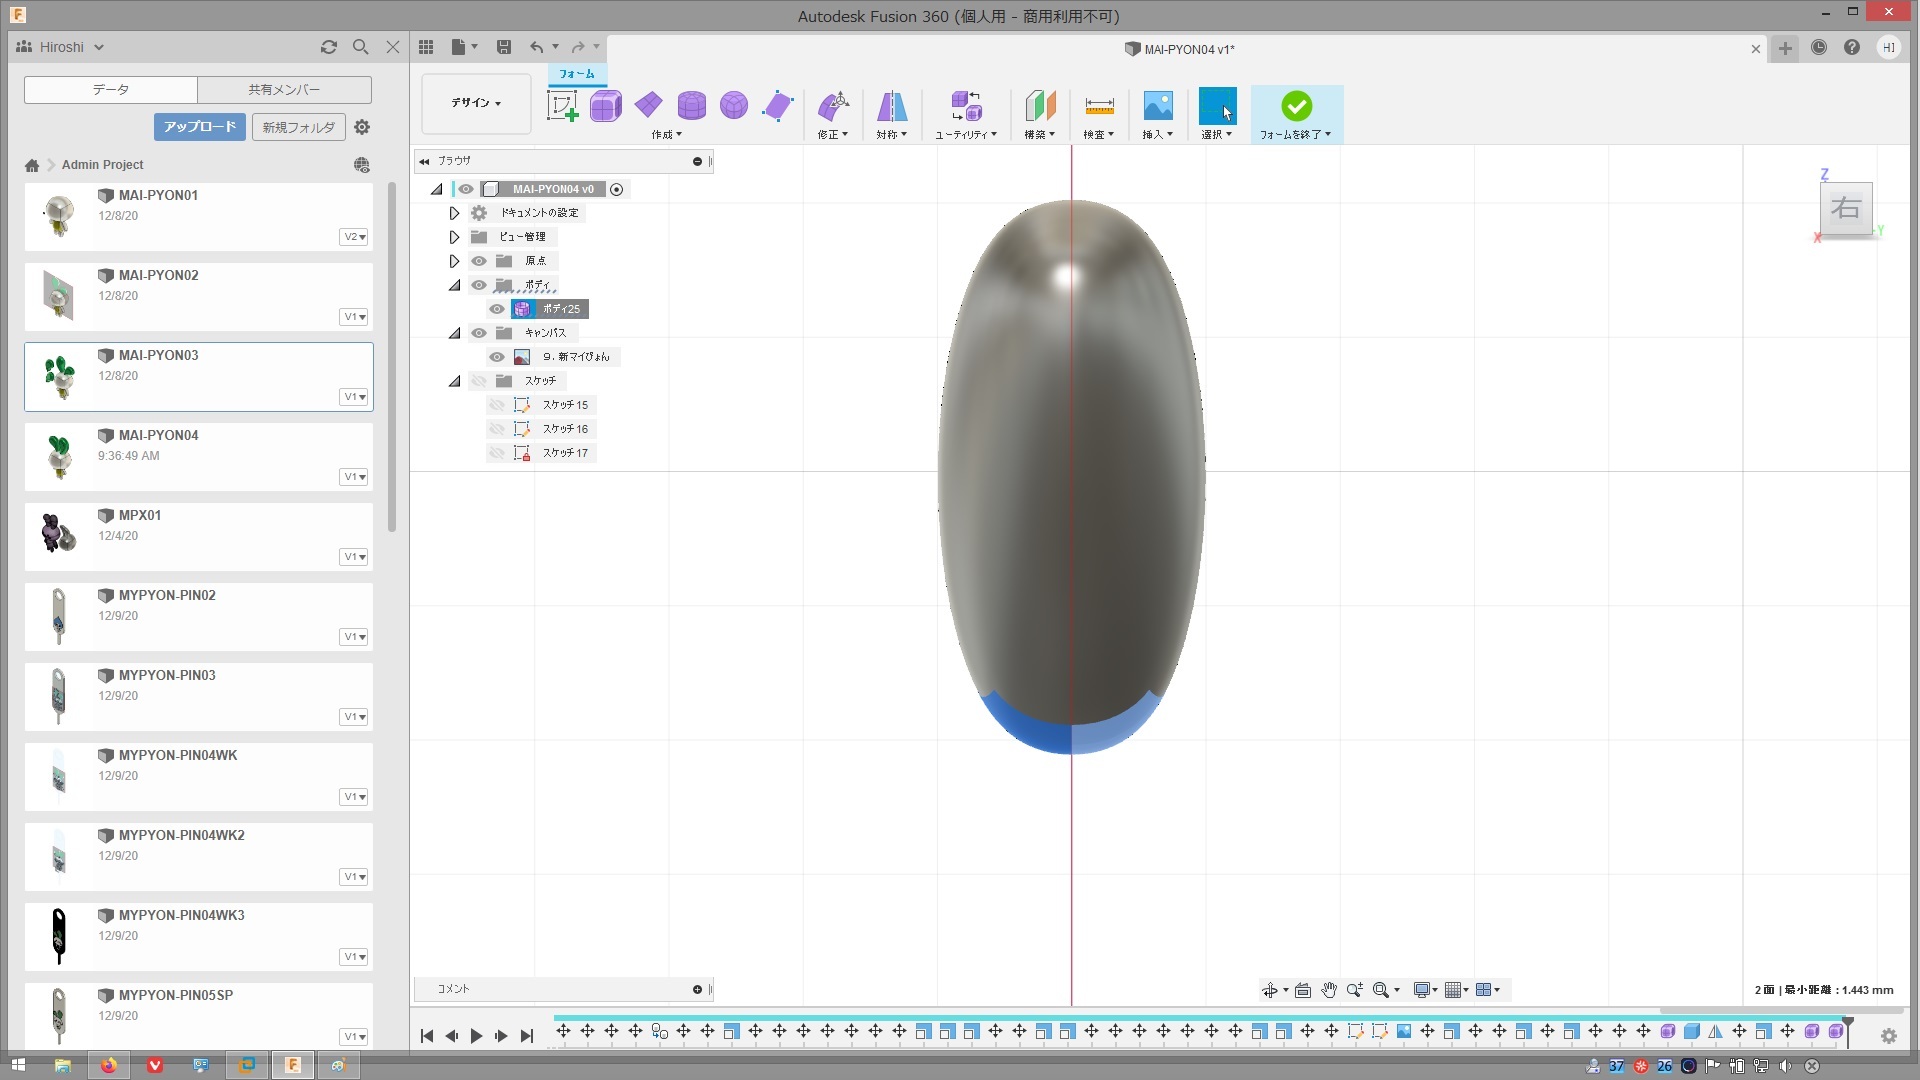
Task: Click the Insert canvas image icon
Action: 1157,106
